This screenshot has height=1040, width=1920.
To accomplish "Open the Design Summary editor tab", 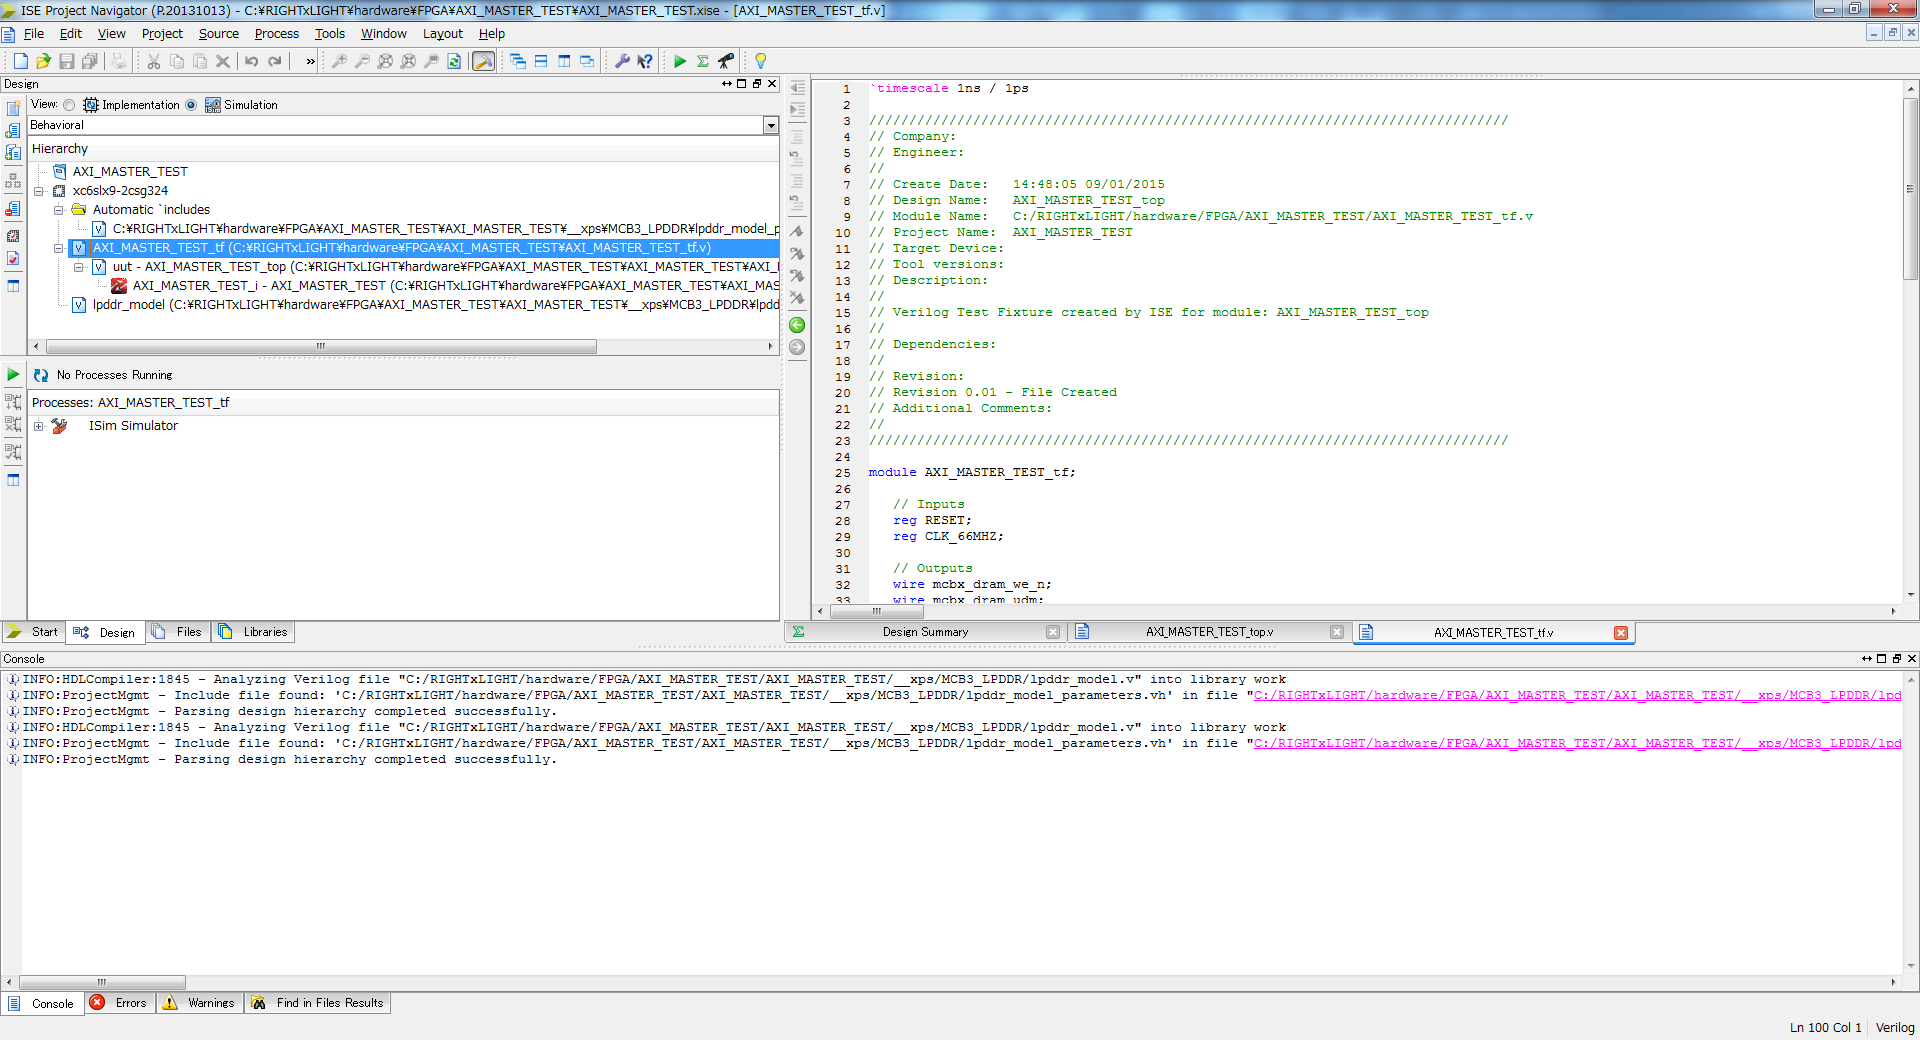I will click(925, 632).
